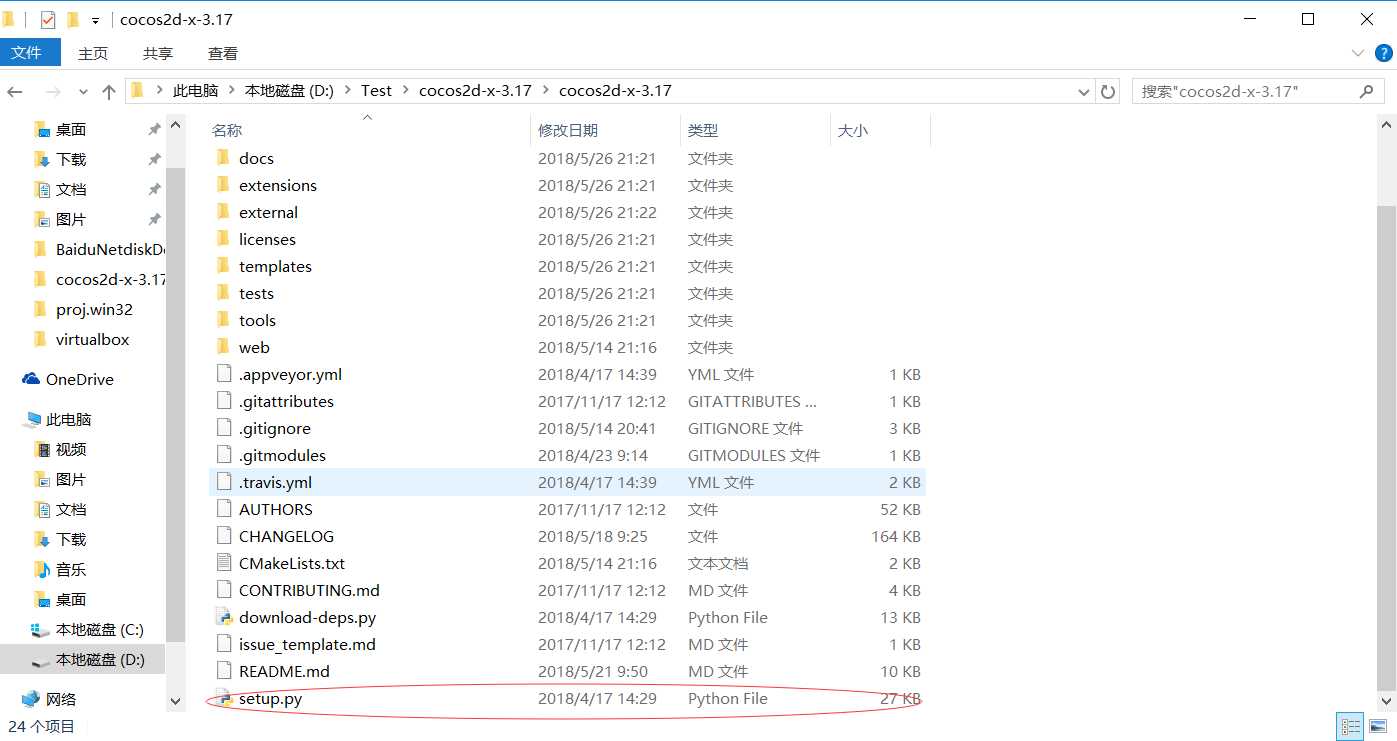Open proj.win32 folder in sidebar
1397x741 pixels.
pos(94,309)
